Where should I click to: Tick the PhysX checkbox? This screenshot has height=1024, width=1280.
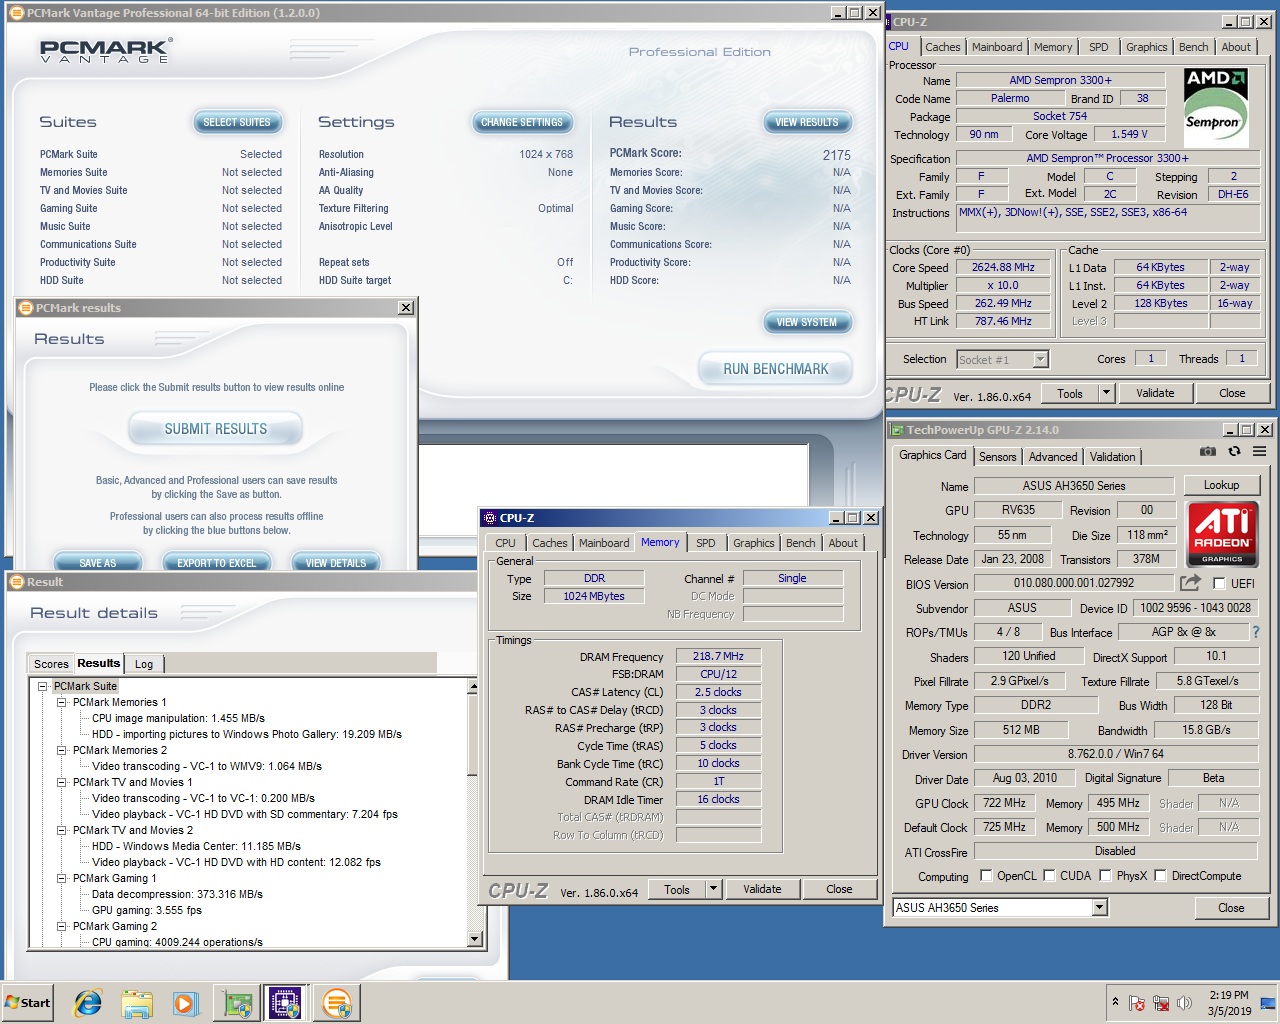click(1105, 876)
